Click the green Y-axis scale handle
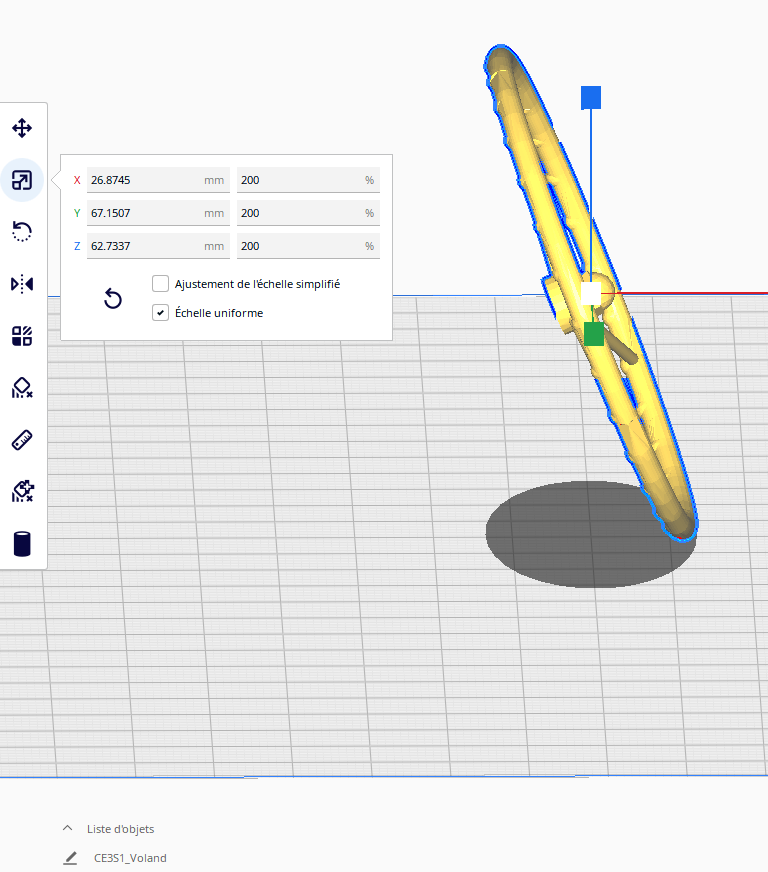Image resolution: width=768 pixels, height=872 pixels. pos(594,334)
